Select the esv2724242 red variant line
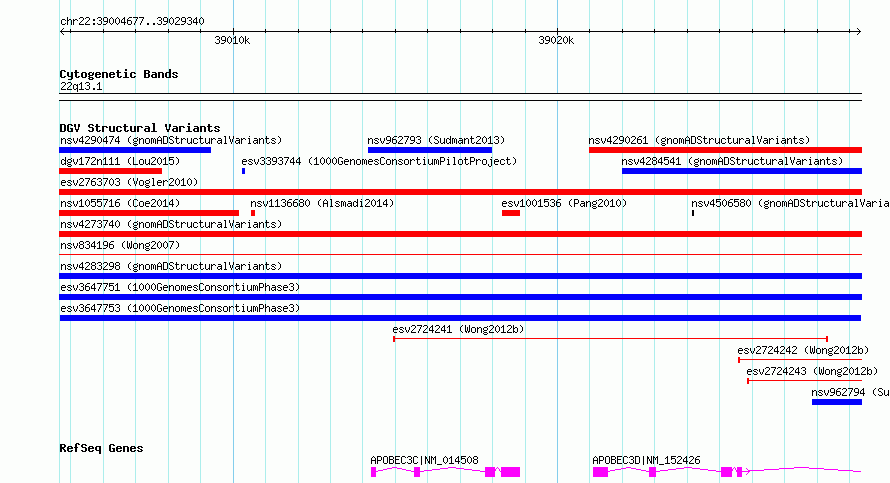The width and height of the screenshot is (890, 483). (x=800, y=360)
